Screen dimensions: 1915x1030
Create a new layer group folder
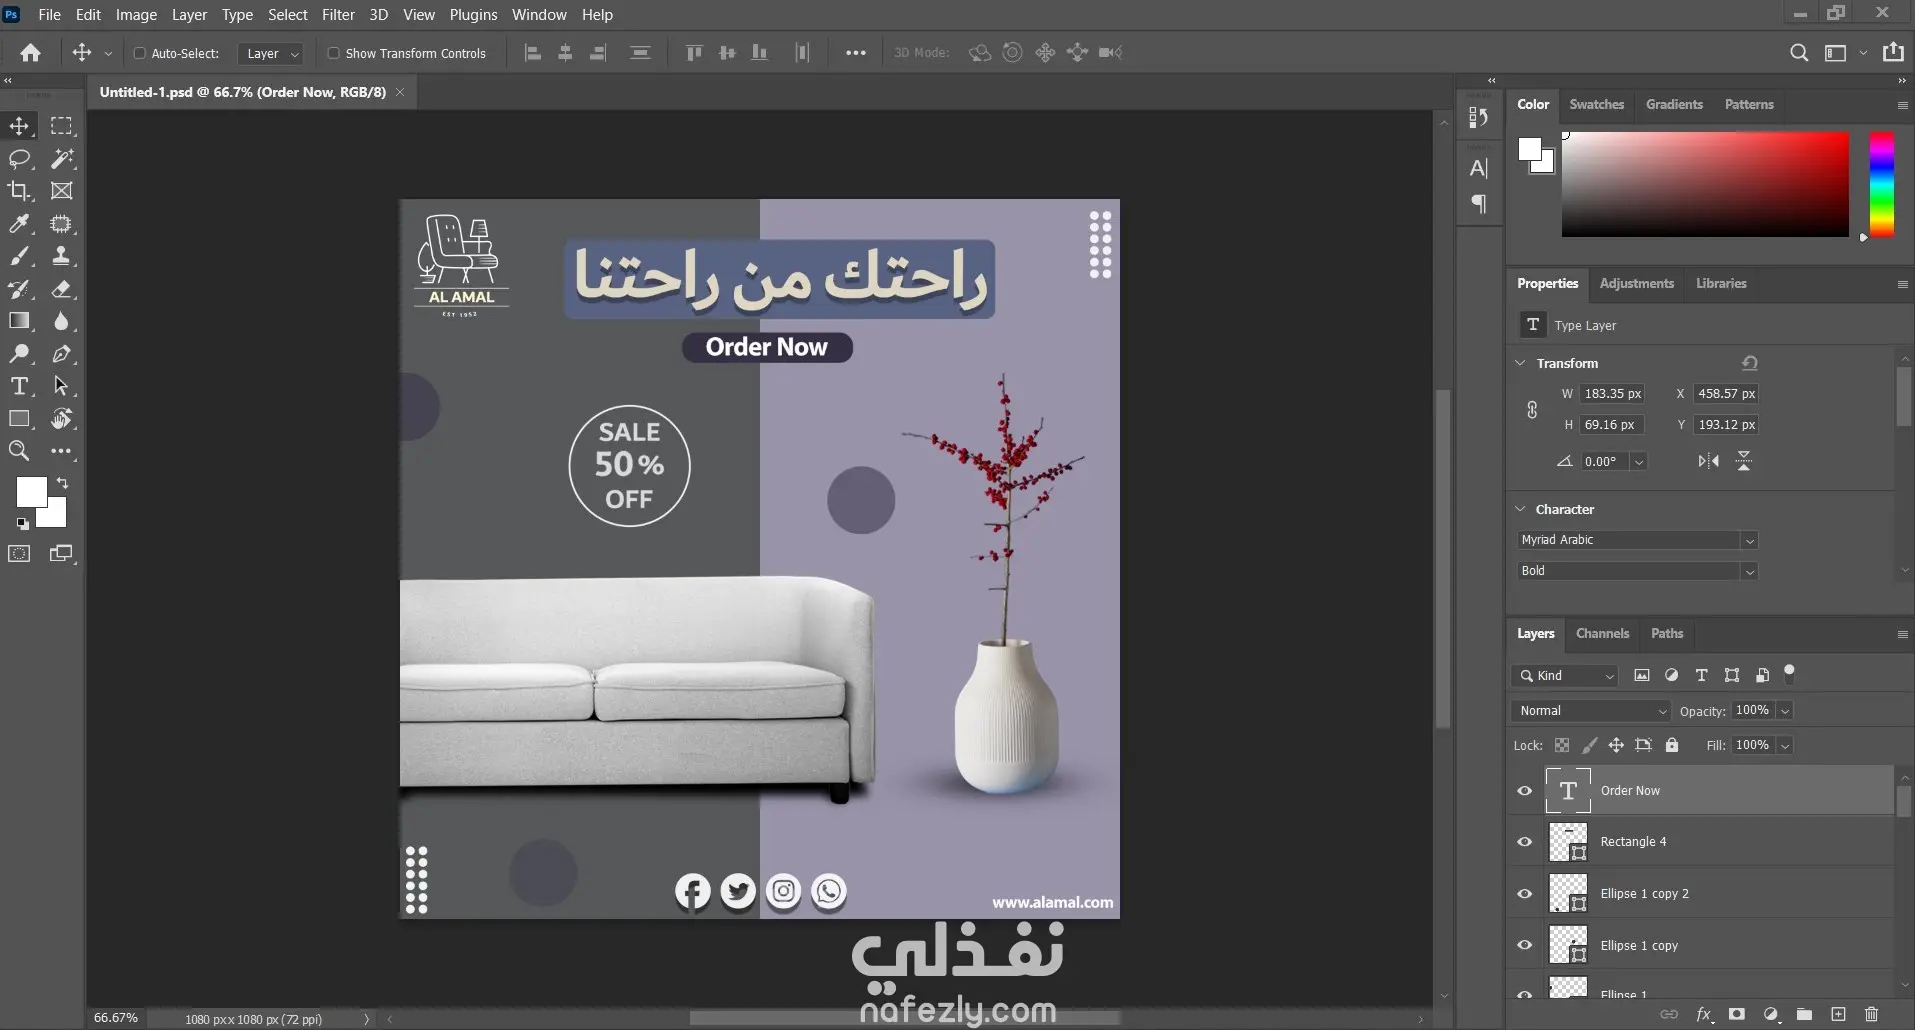click(x=1804, y=1014)
